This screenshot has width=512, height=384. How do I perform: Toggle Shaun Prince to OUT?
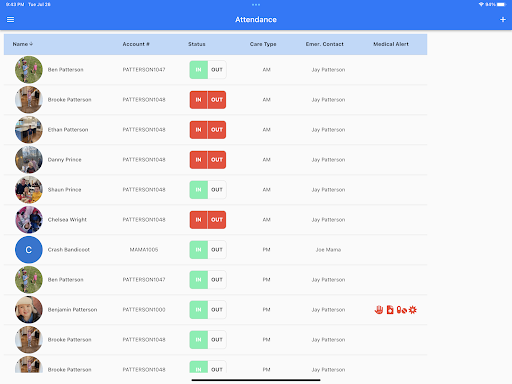[217, 190]
